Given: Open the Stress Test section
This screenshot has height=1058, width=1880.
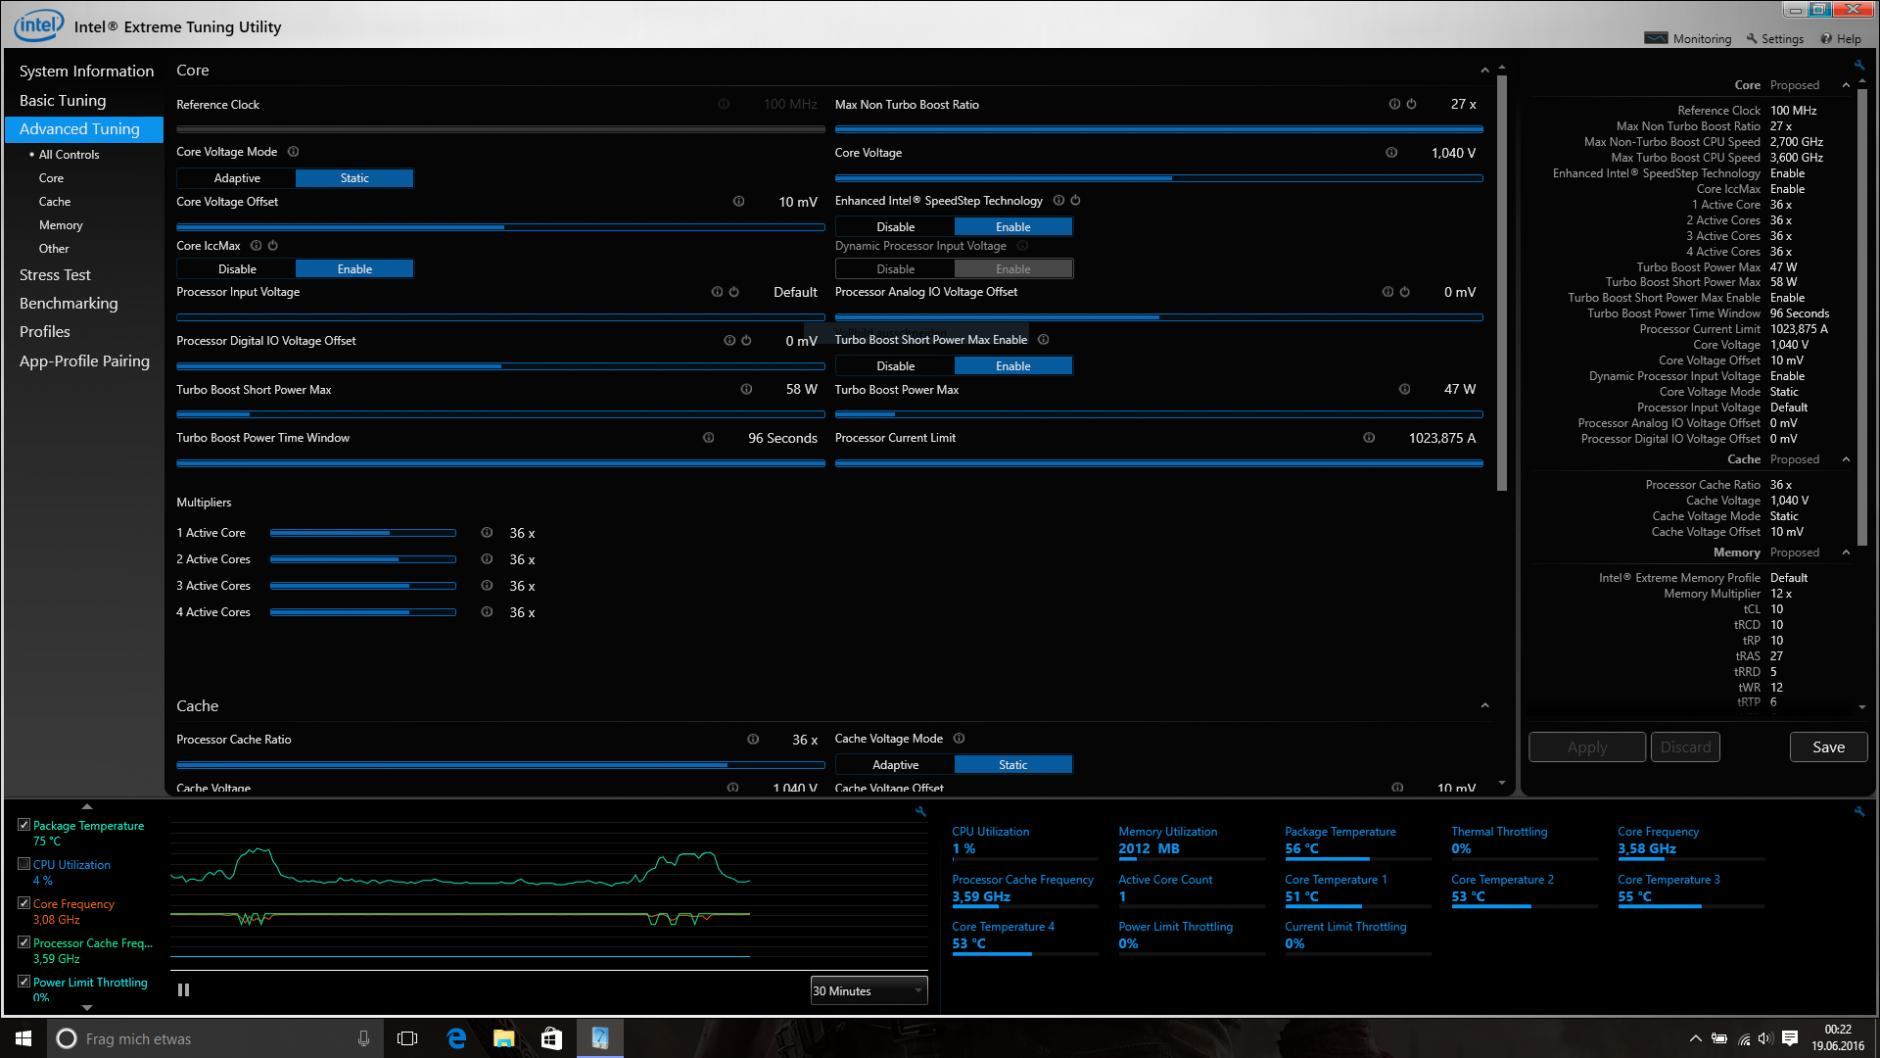Looking at the screenshot, I should coord(55,274).
